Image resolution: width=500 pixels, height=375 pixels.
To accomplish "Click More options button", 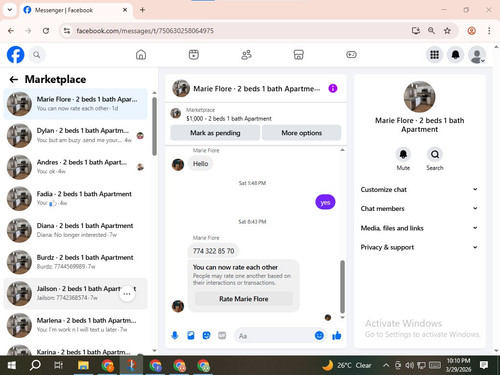I will tap(302, 133).
